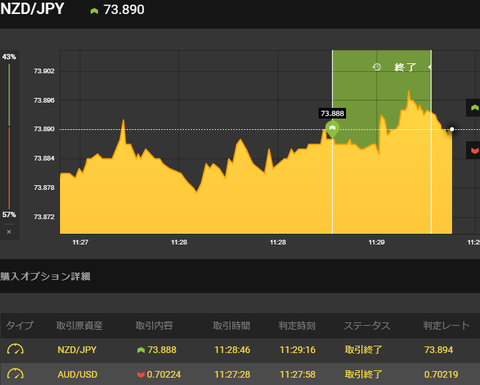Click the small arrow right of 終了 label
The height and width of the screenshot is (385, 480).
pos(430,67)
